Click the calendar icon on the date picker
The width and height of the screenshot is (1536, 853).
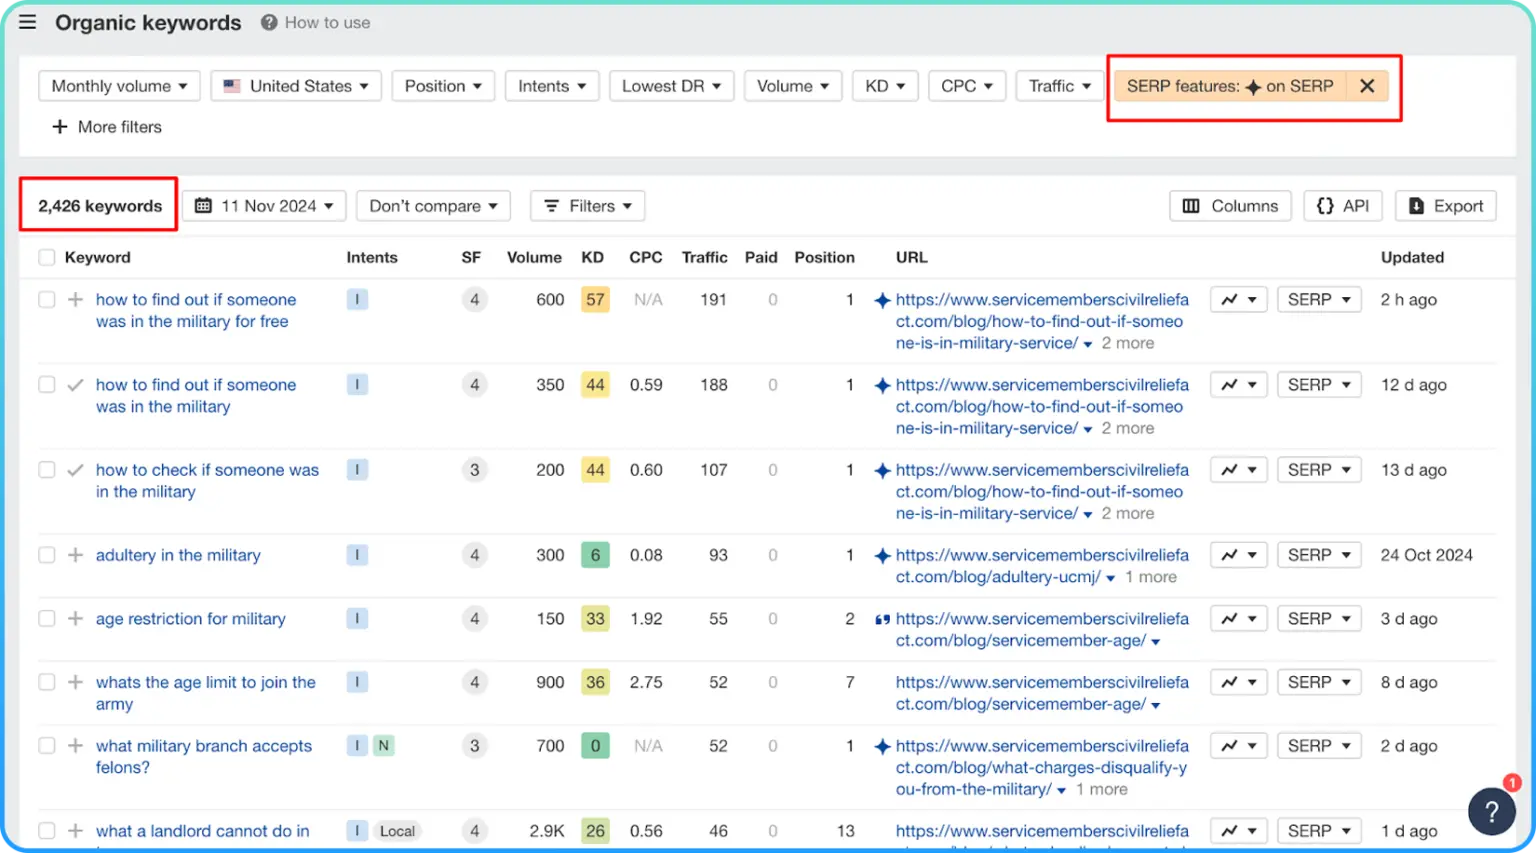tap(204, 206)
